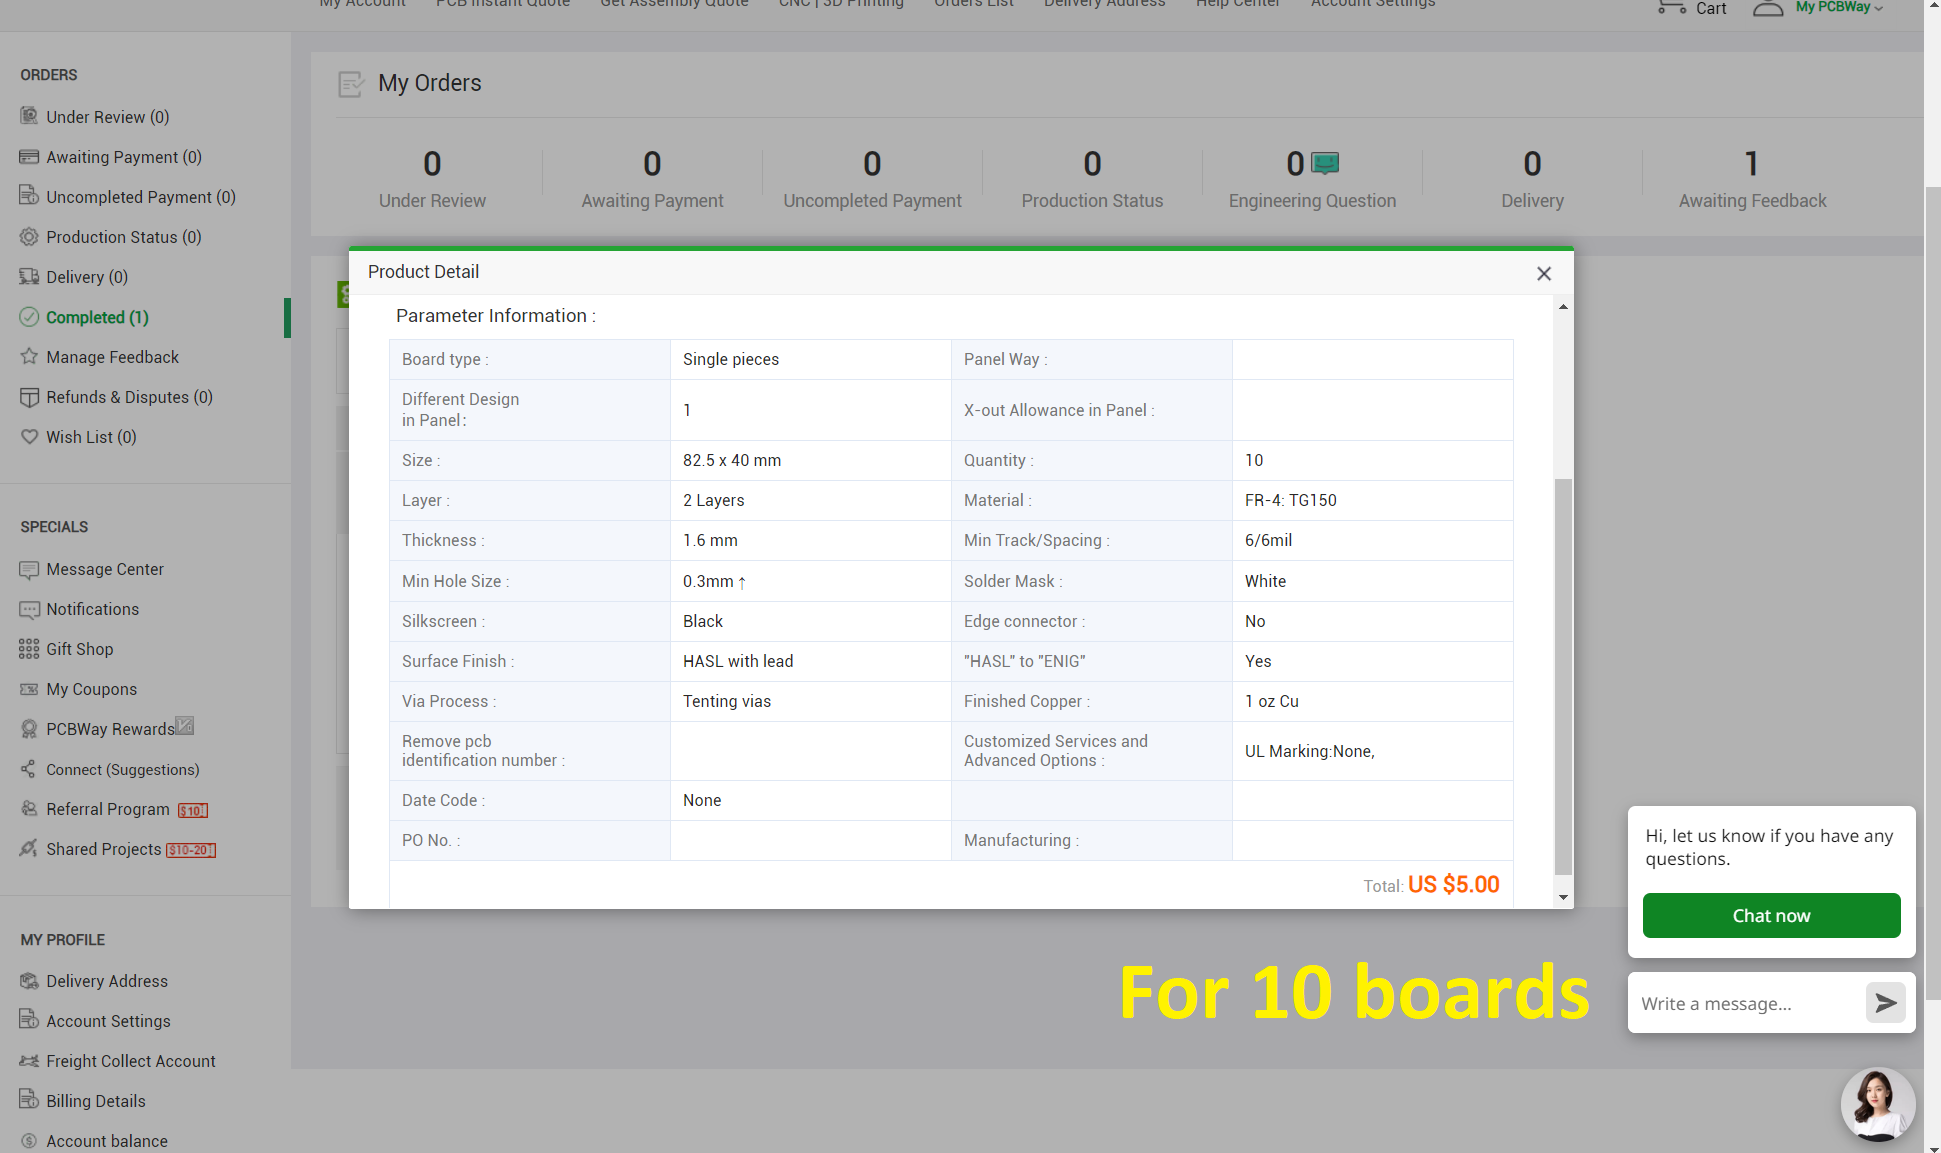Click the Under Review sidebar icon
Screen dimensions: 1941x1153
pos(29,116)
